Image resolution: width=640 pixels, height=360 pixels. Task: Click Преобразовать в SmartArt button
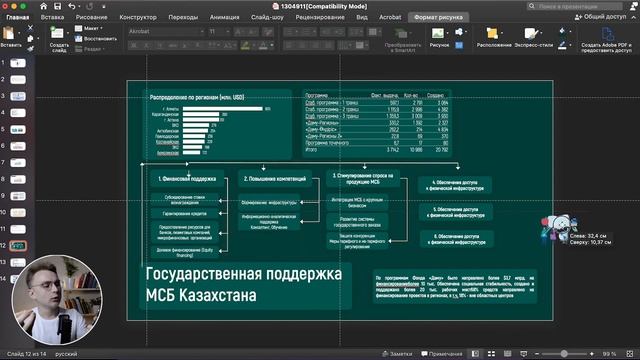click(402, 39)
